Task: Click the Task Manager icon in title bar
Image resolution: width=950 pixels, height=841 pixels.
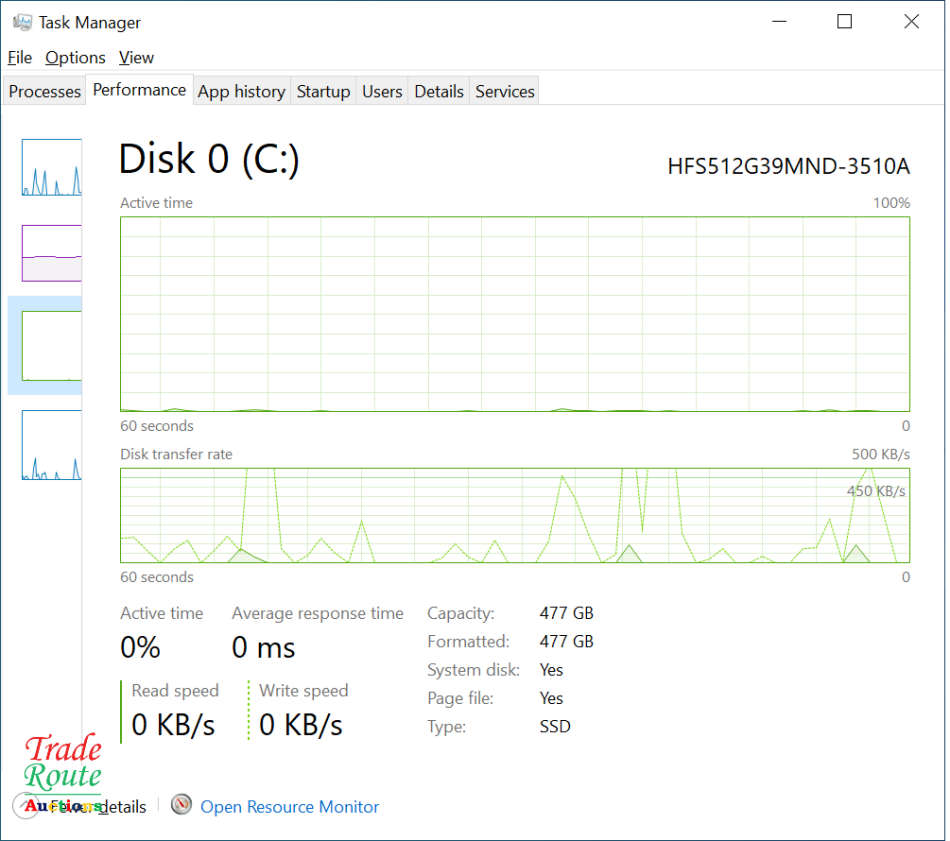Action: (22, 22)
